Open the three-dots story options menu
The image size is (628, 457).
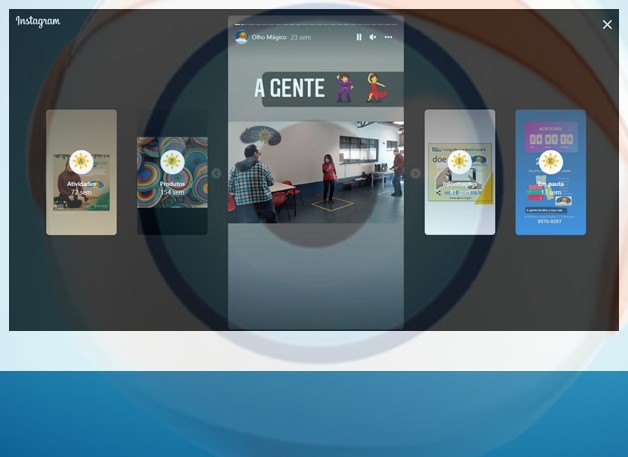(388, 37)
